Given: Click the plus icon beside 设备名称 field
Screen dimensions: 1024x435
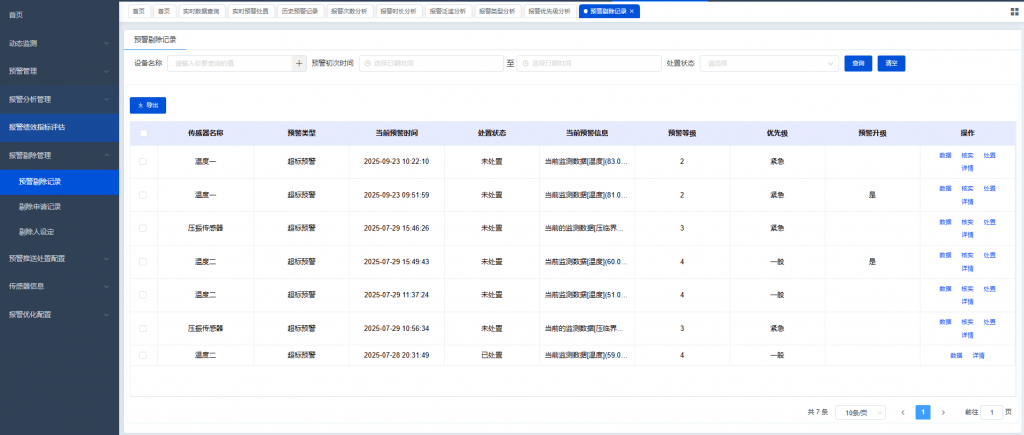Looking at the screenshot, I should tap(299, 63).
